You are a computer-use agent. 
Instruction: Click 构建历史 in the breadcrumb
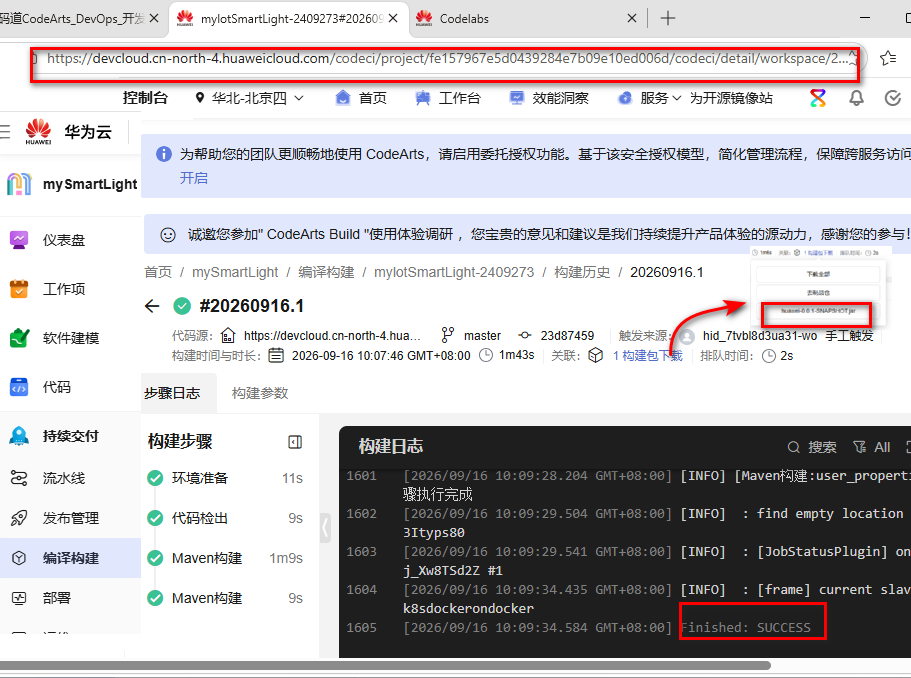582,272
